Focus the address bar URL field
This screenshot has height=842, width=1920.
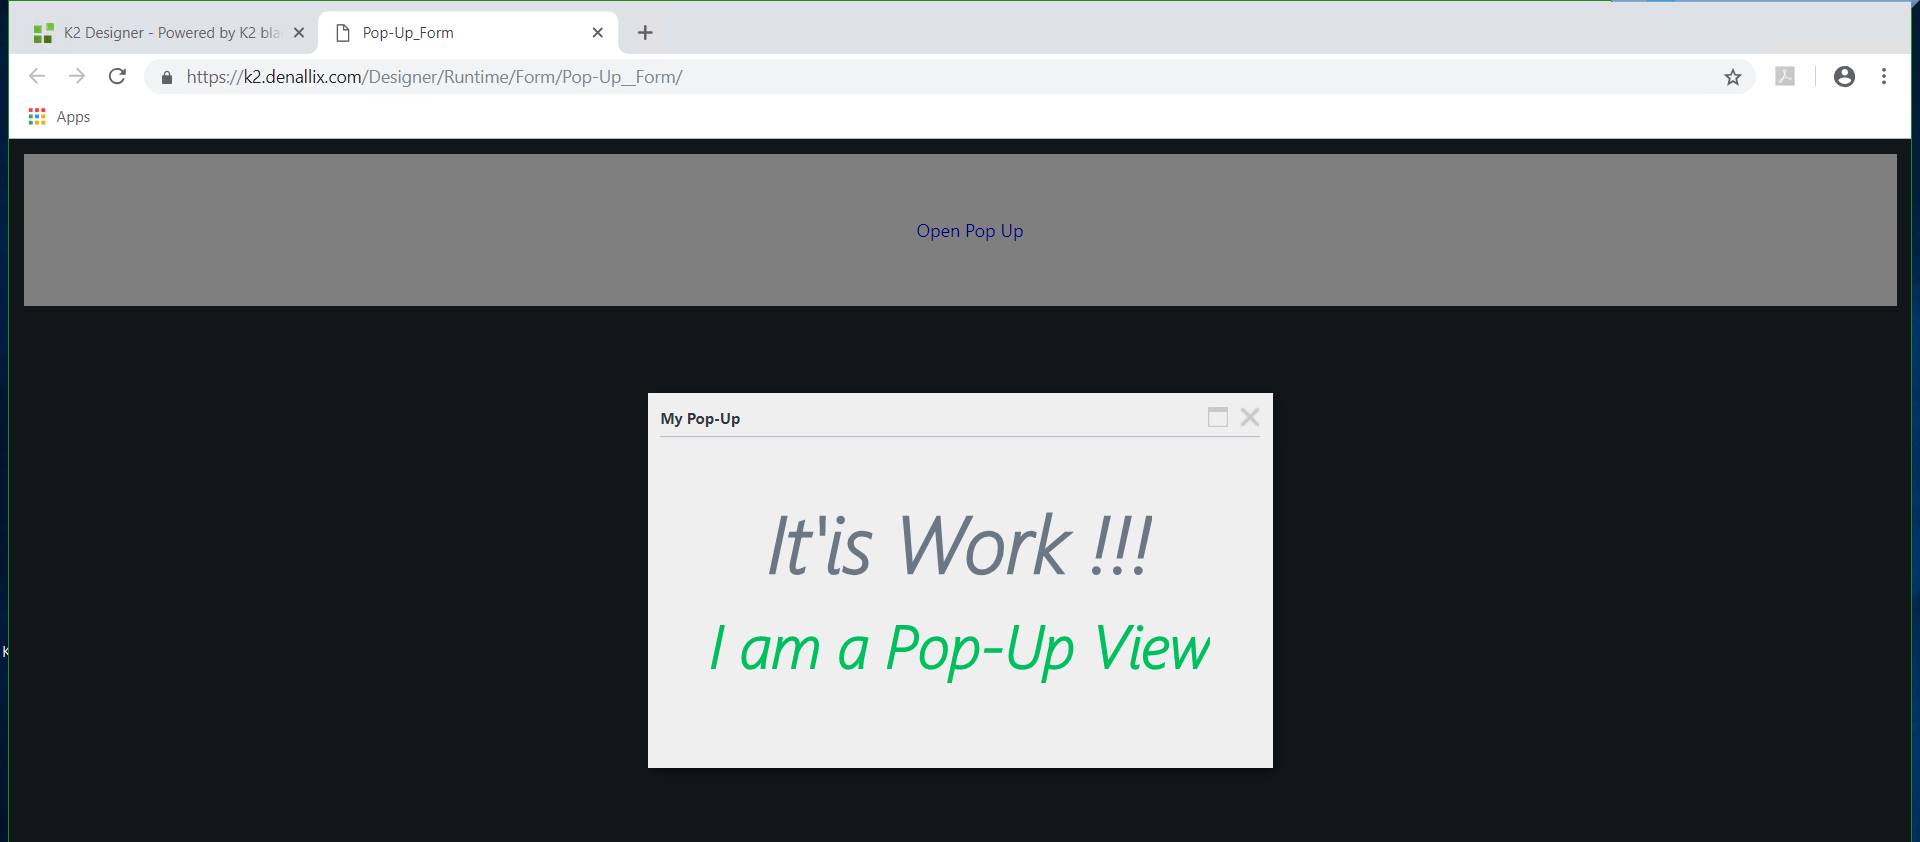(x=900, y=77)
